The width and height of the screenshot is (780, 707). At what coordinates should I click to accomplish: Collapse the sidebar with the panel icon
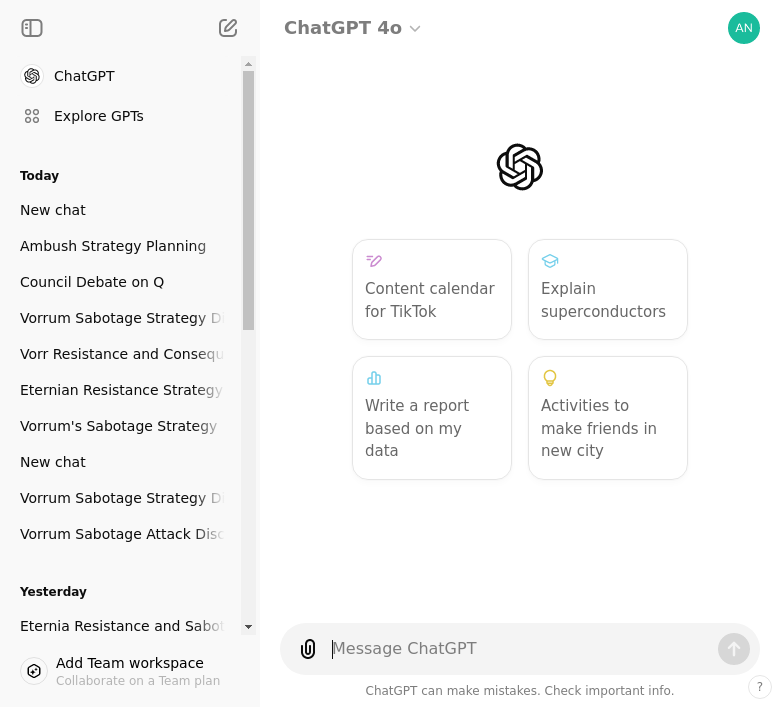[32, 28]
